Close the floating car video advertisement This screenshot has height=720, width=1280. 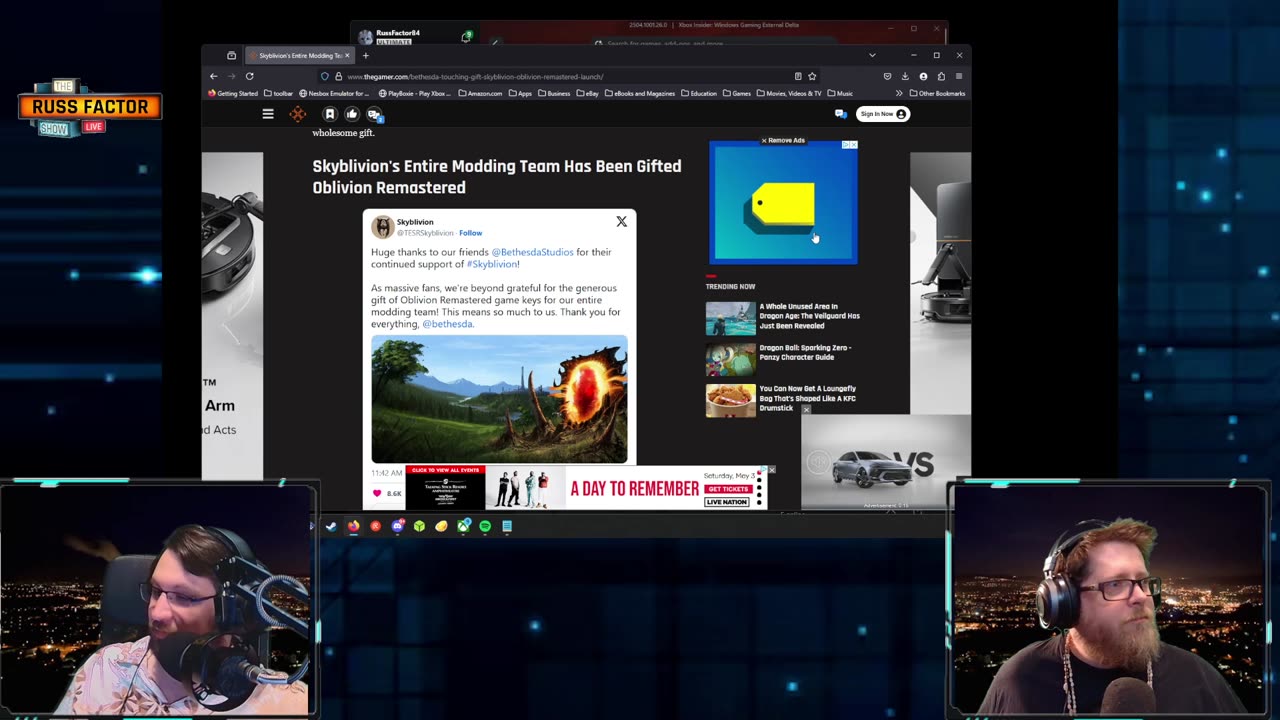pyautogui.click(x=806, y=409)
